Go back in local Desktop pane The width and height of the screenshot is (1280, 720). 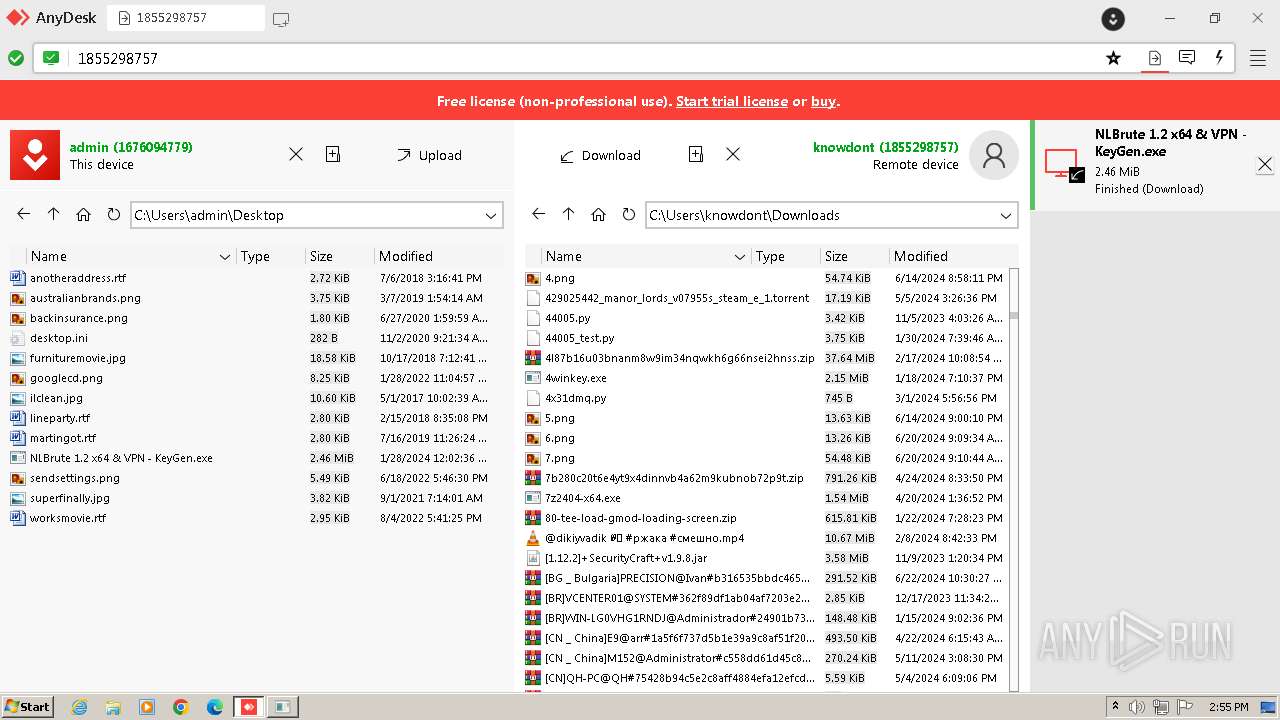point(24,214)
